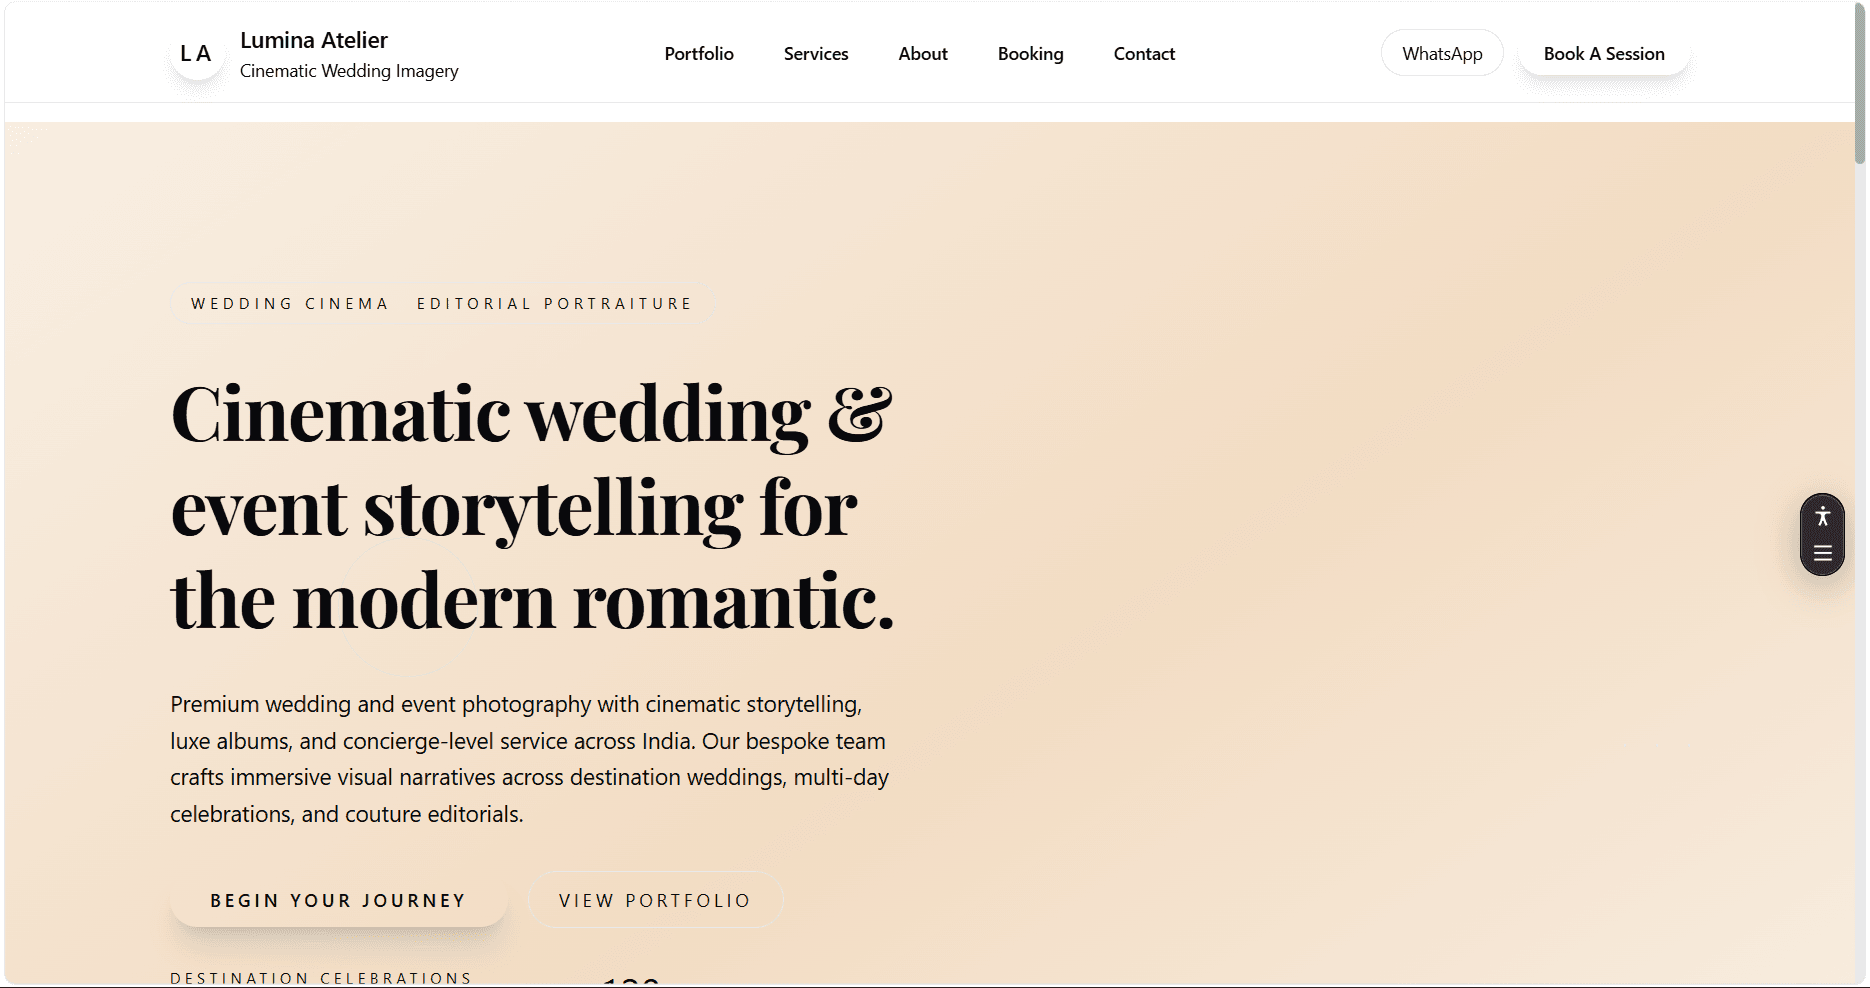
Task: Click the 'Destination Celebrations' label
Action: pyautogui.click(x=321, y=978)
